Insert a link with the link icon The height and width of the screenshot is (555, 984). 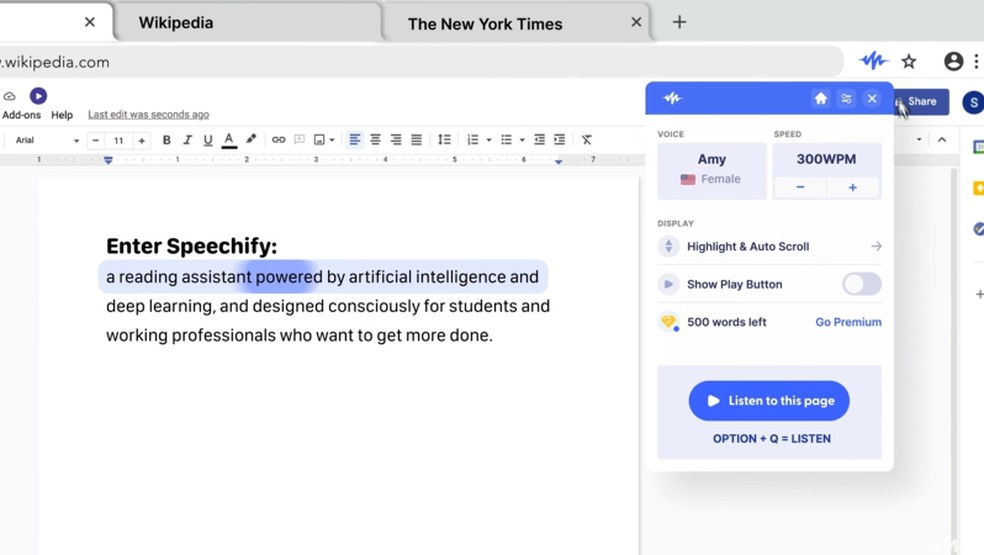point(278,140)
